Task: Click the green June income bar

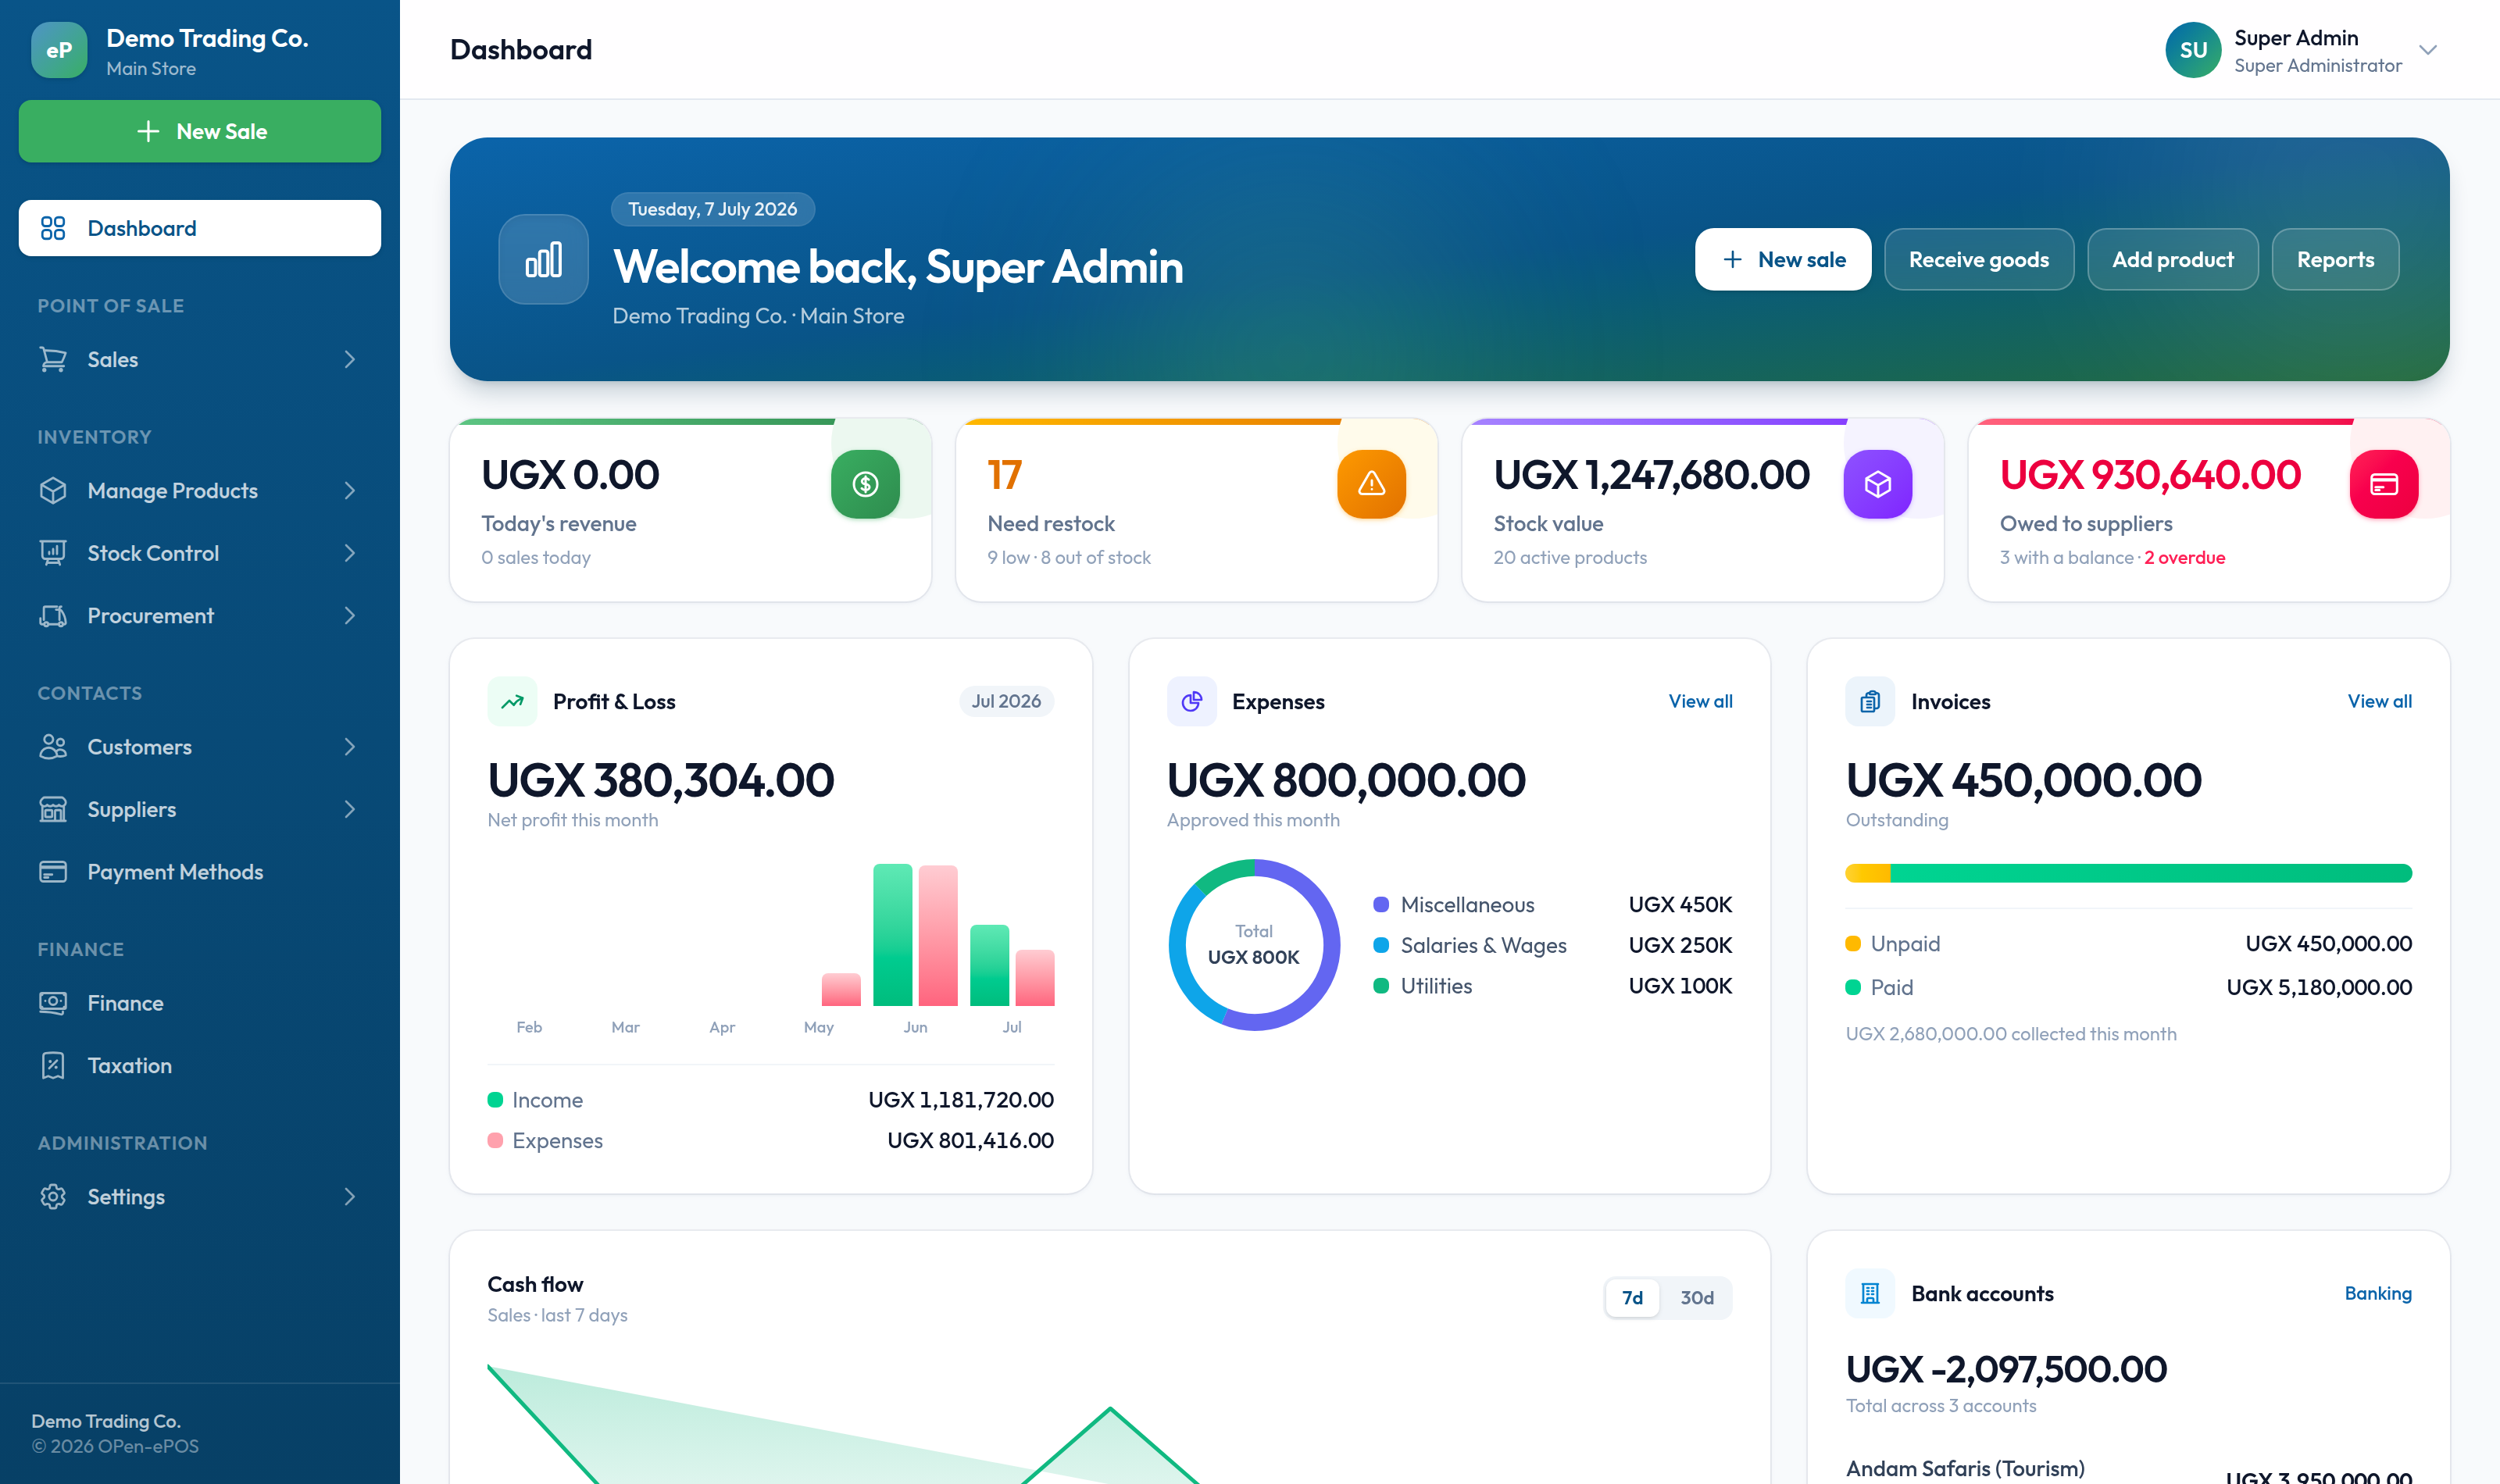Action: click(x=892, y=934)
